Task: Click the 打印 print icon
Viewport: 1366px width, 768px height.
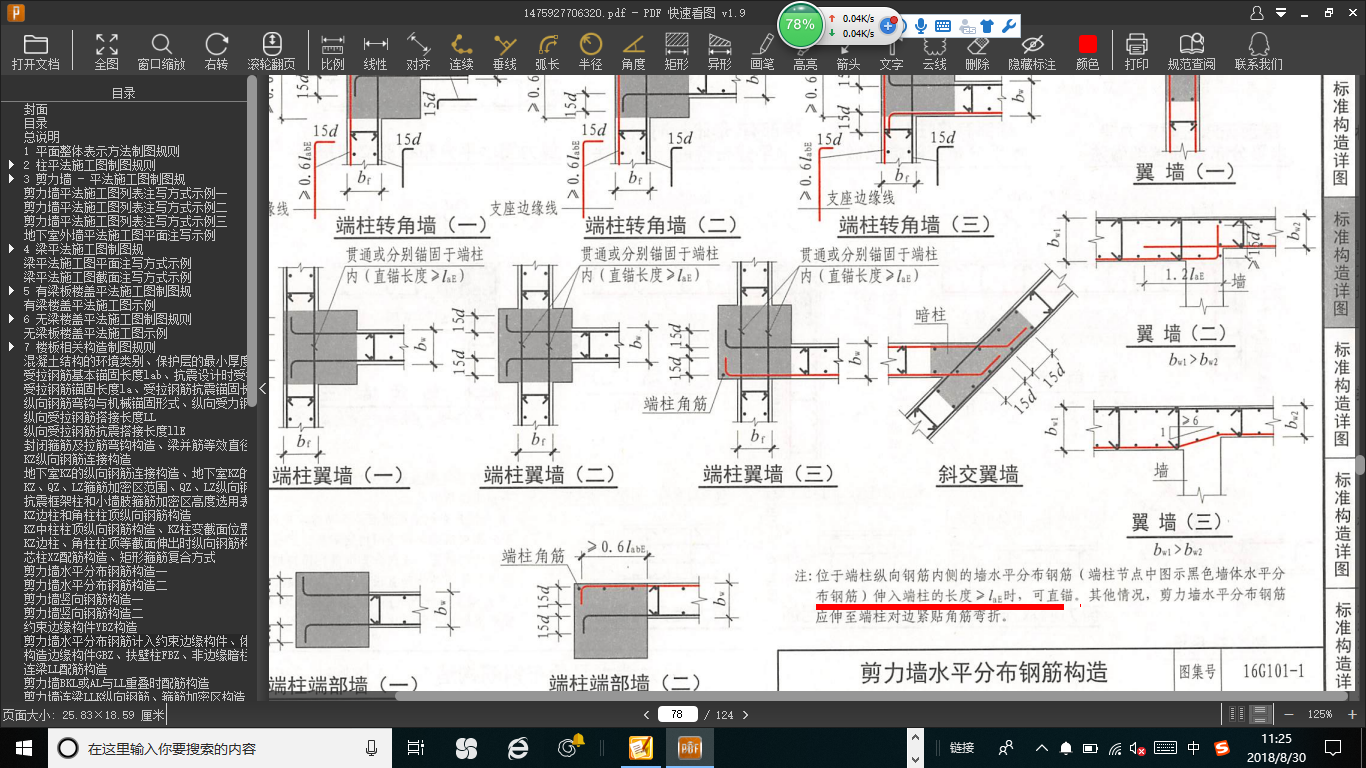Action: (1136, 51)
